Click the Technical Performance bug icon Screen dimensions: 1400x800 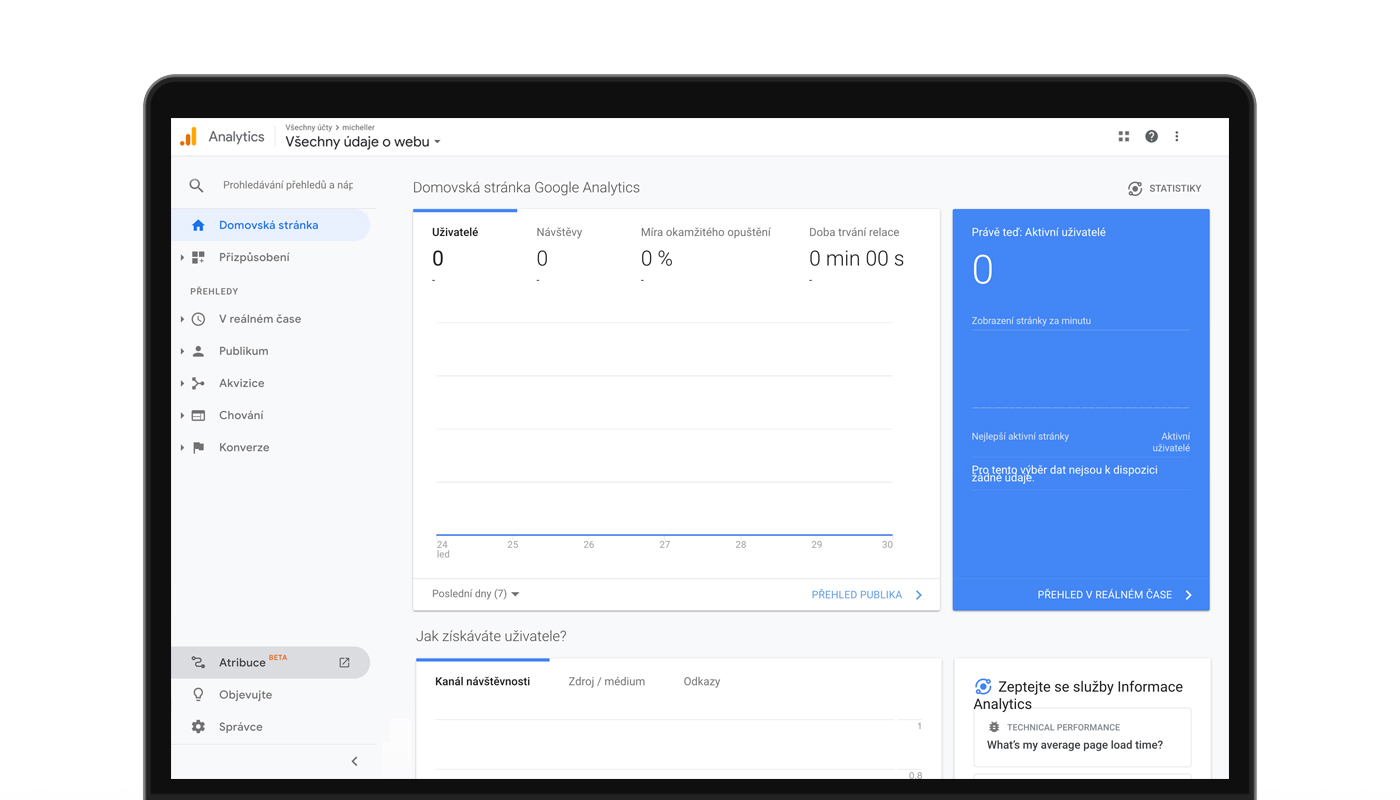click(994, 727)
